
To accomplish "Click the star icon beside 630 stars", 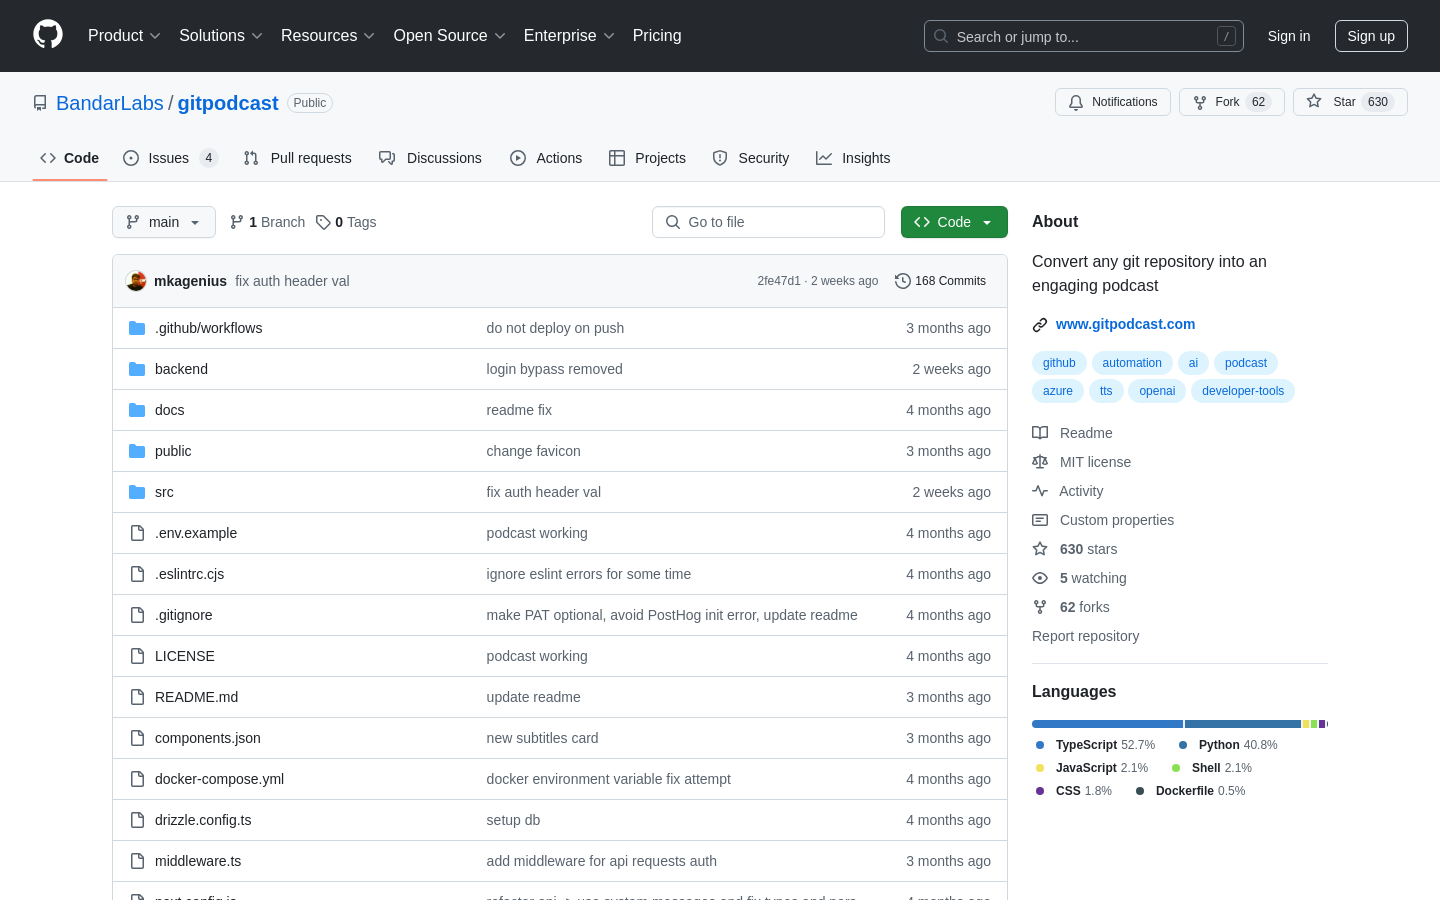I will click(1040, 549).
